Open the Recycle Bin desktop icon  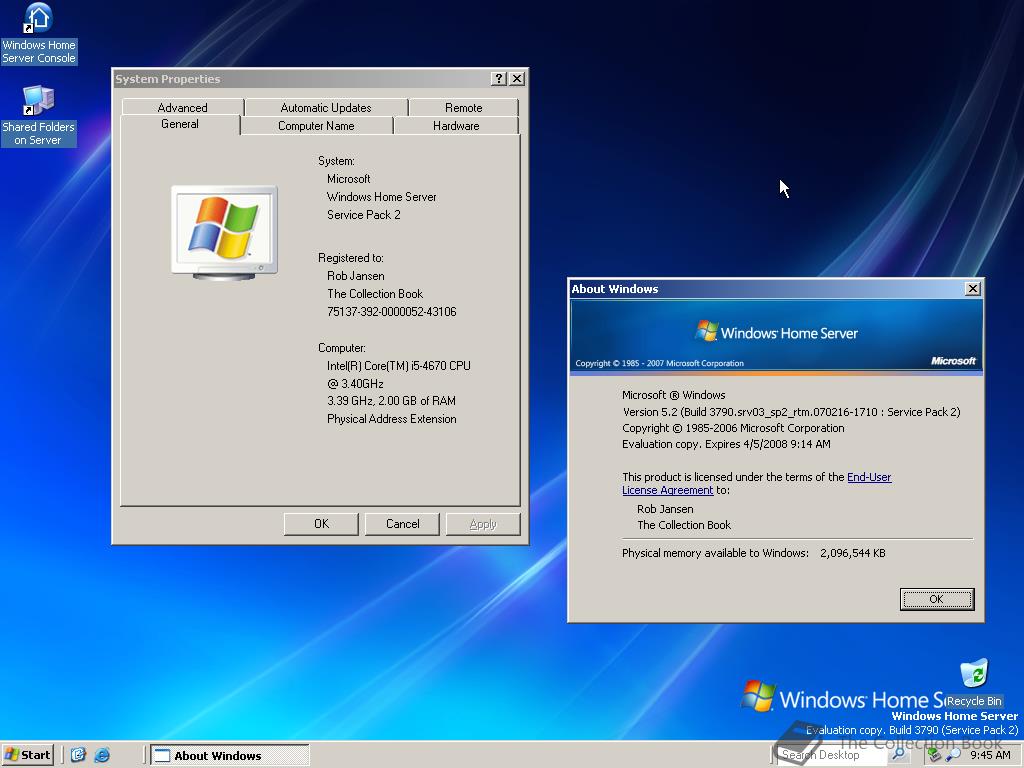click(974, 683)
